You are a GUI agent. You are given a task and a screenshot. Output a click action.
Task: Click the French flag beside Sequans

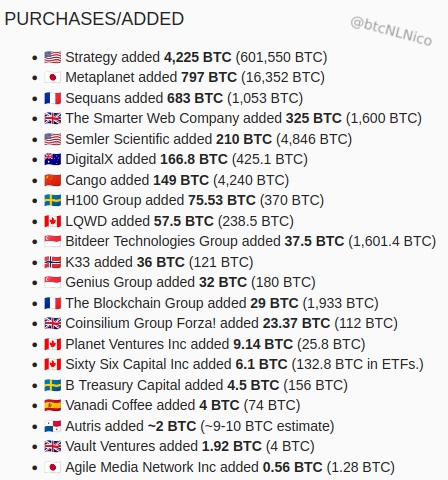point(53,98)
